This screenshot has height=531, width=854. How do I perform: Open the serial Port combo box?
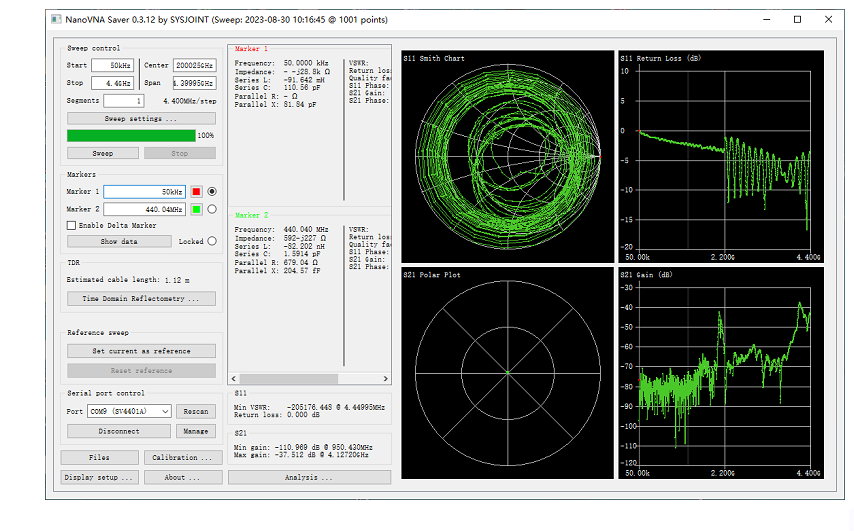click(129, 411)
